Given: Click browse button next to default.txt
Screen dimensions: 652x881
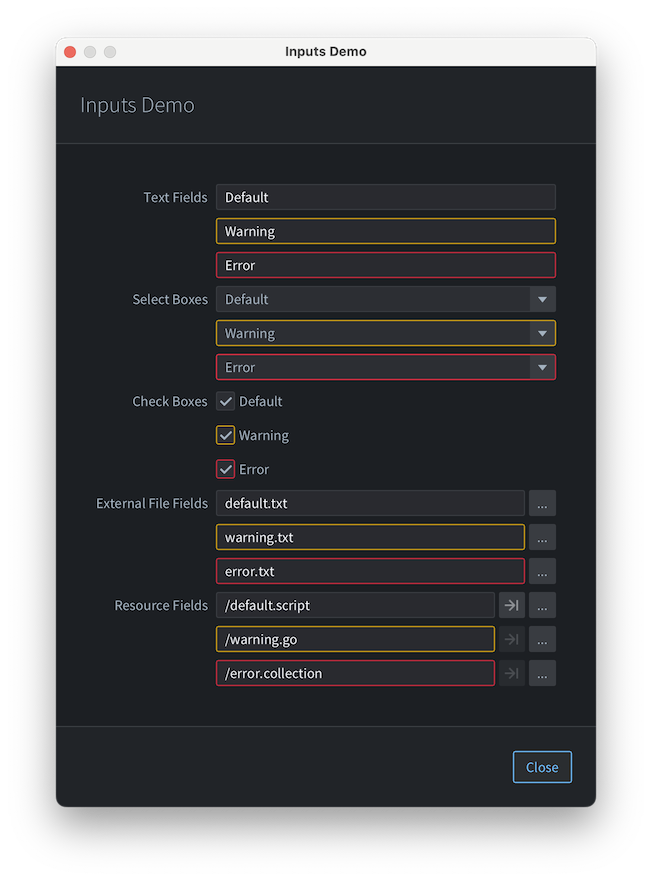Looking at the screenshot, I should [x=542, y=503].
